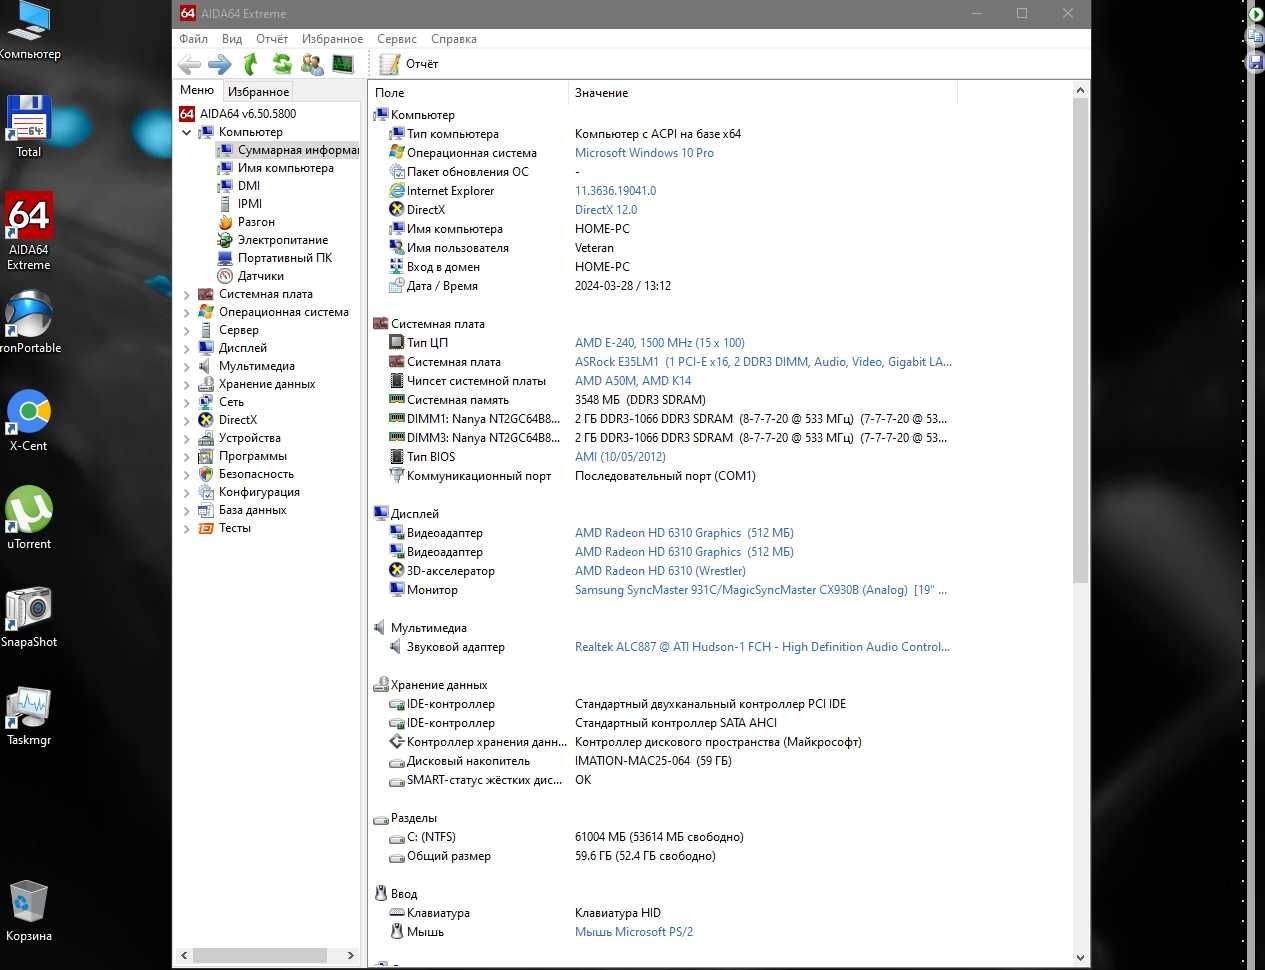Select the uTorrent desktop shortcut
Image resolution: width=1265 pixels, height=970 pixels.
pos(29,518)
